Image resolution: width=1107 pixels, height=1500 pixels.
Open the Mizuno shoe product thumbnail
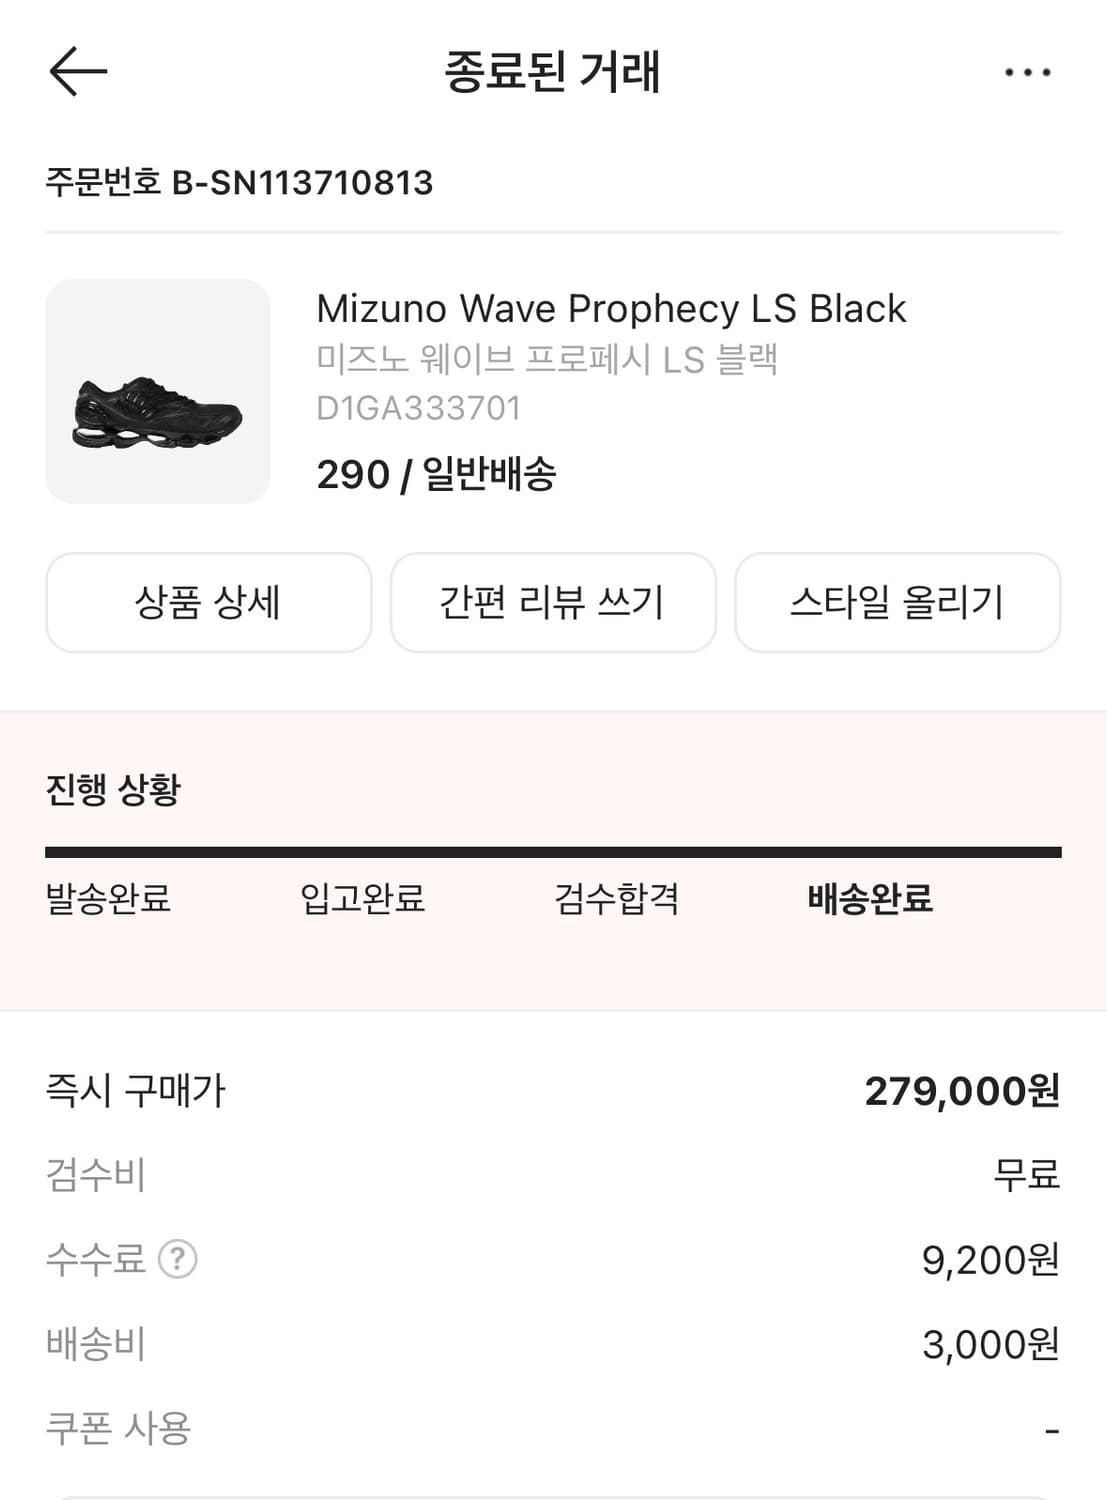tap(158, 391)
